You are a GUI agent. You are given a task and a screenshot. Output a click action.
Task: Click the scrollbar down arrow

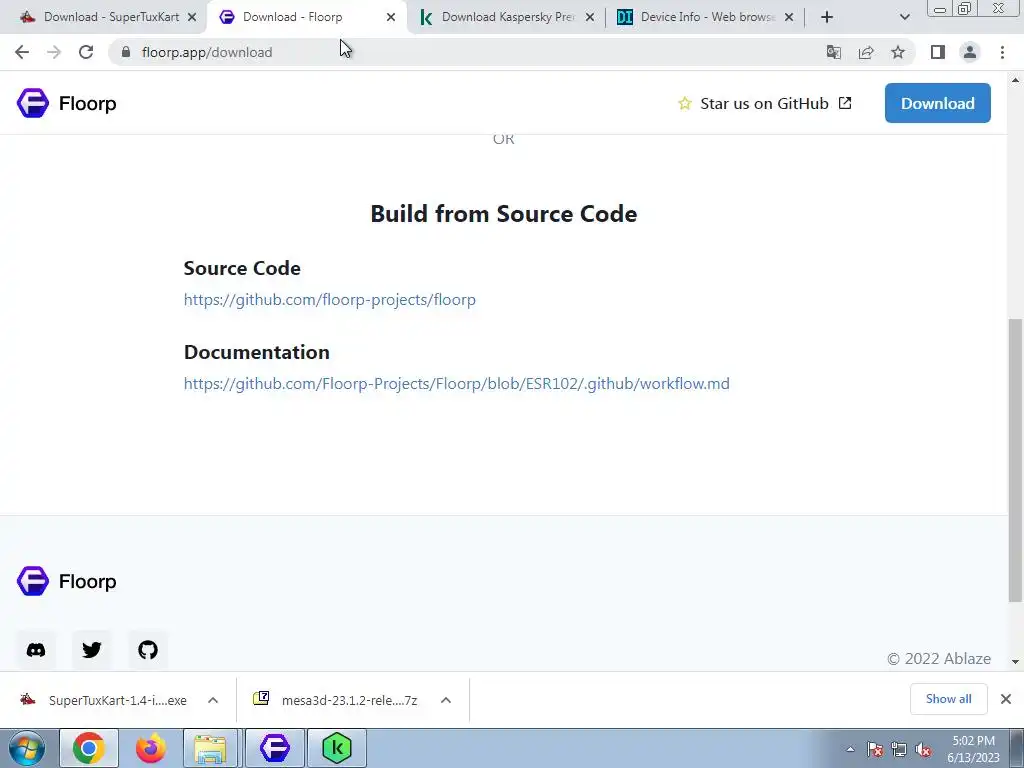(x=1016, y=662)
